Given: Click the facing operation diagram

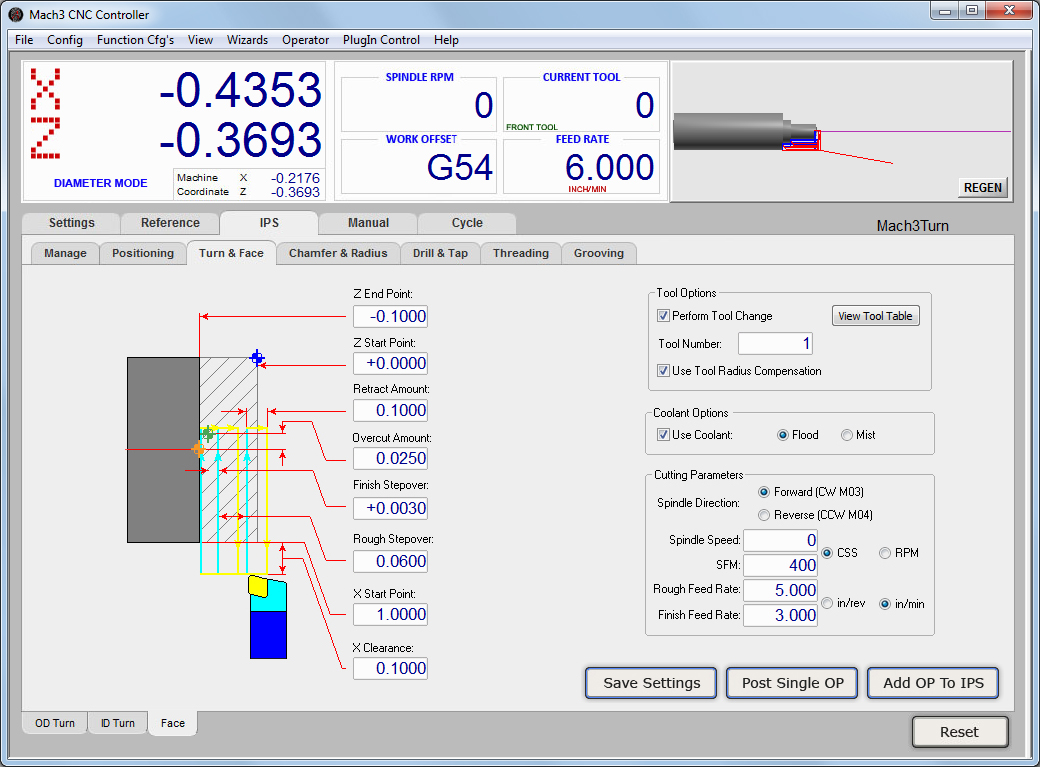Looking at the screenshot, I should [235, 484].
